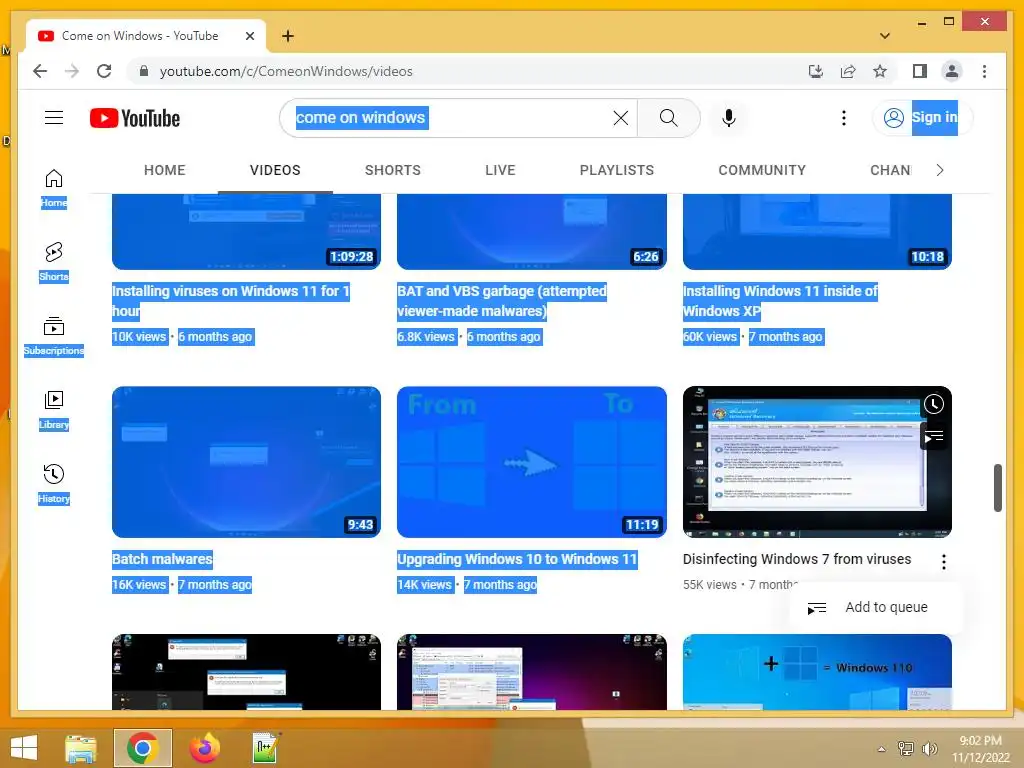This screenshot has height=768, width=1024.
Task: Click queue icon on Disinfecting Windows 7 thumbnail
Action: coord(934,436)
